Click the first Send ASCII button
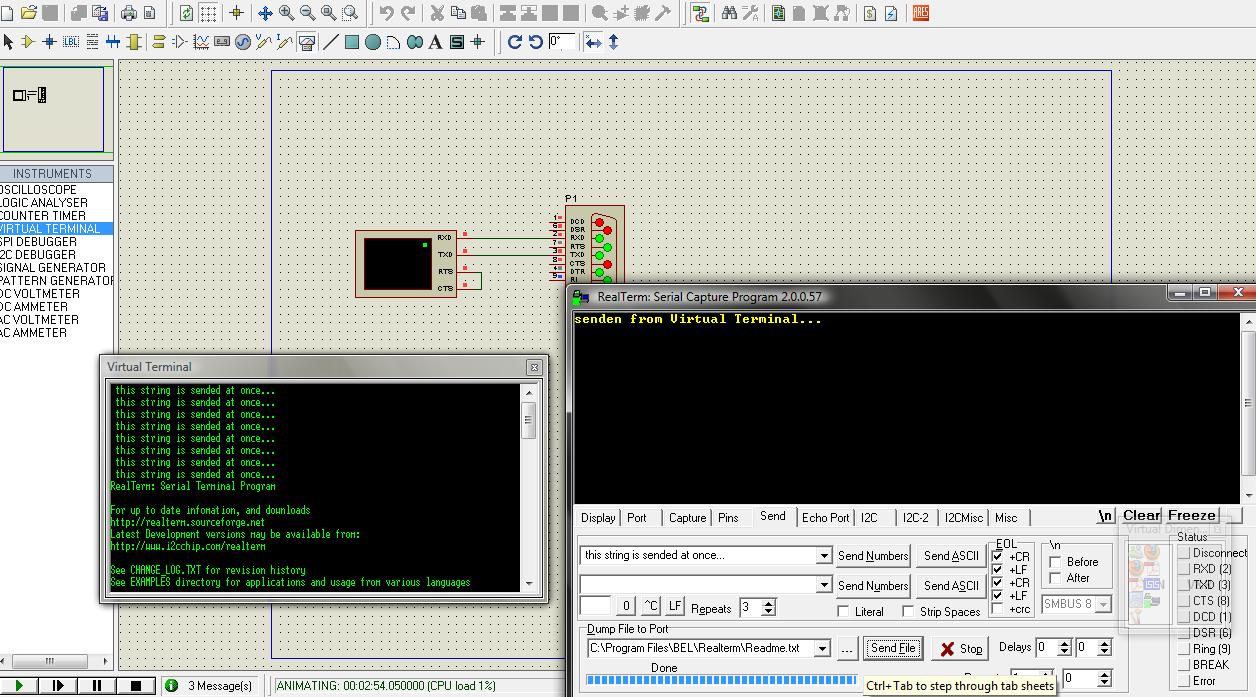The image size is (1256, 697). pos(951,556)
